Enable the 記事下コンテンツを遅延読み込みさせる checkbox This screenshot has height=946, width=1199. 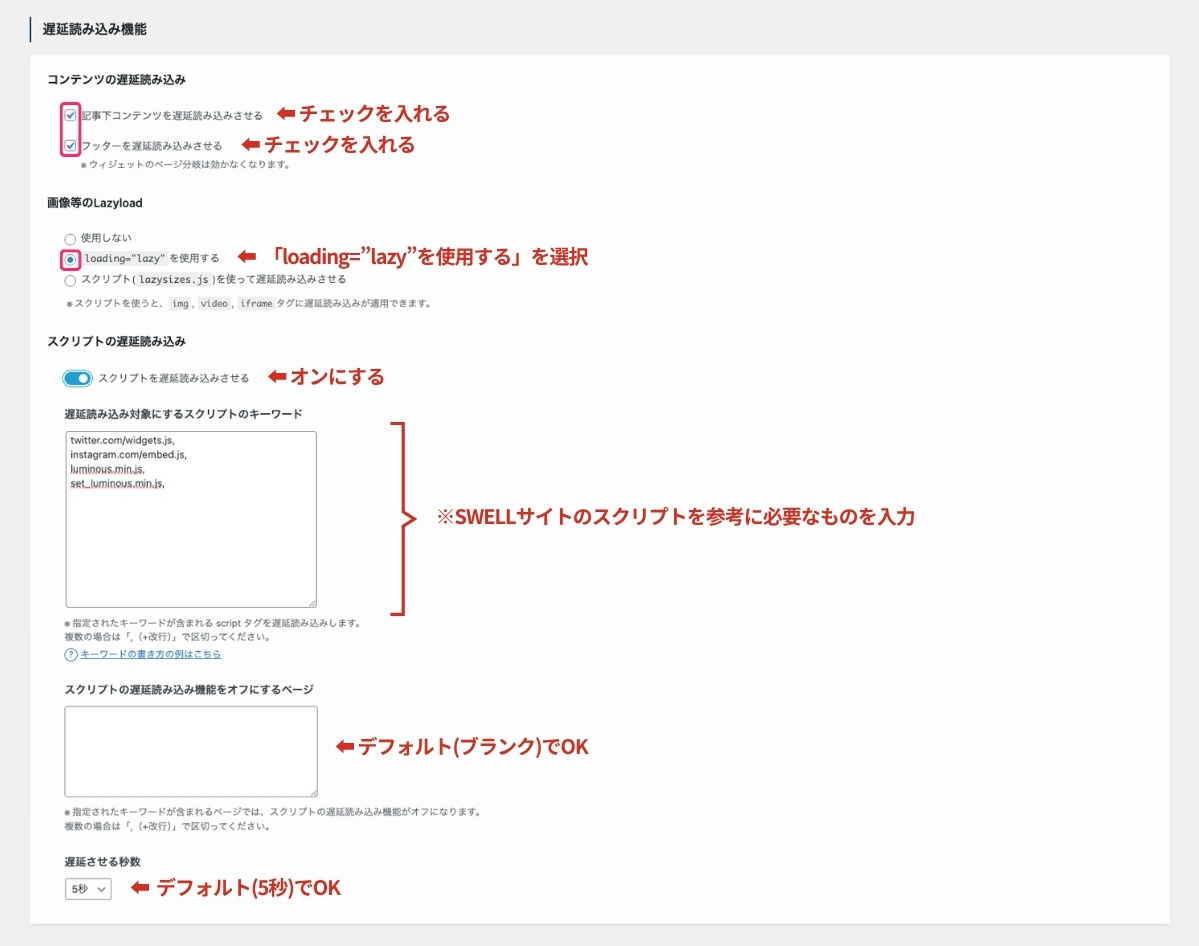(x=69, y=114)
